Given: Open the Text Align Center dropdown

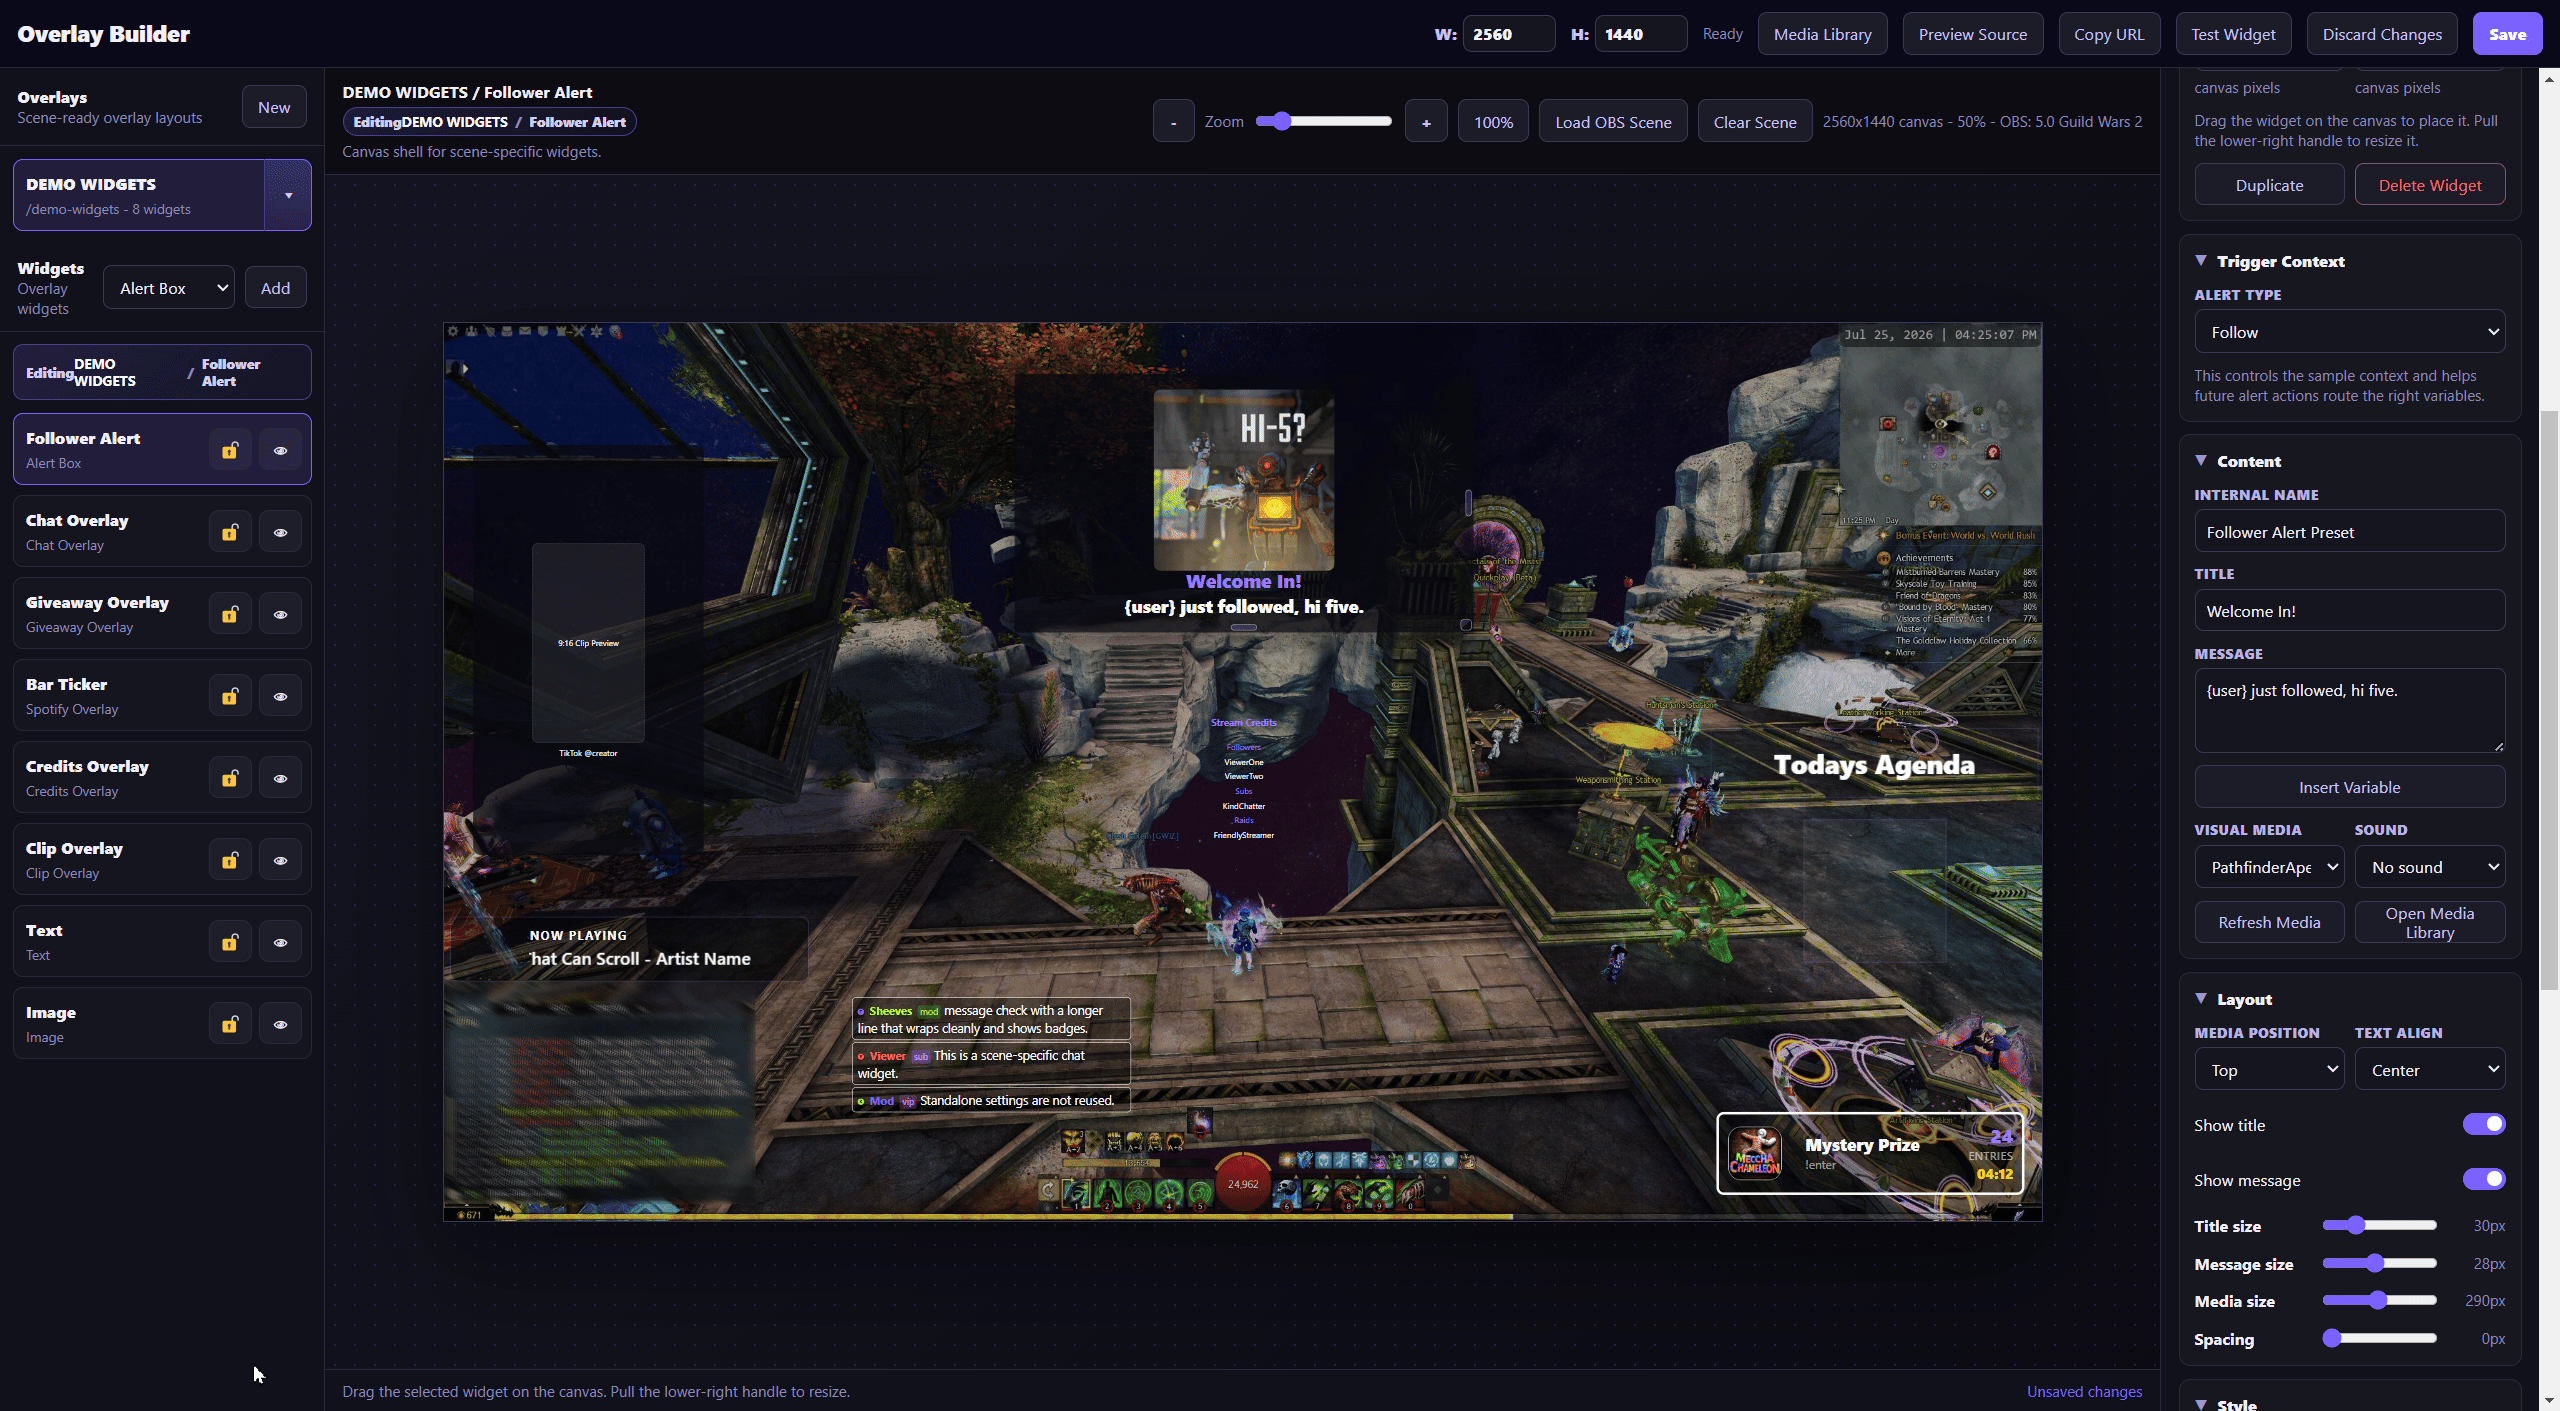Looking at the screenshot, I should tap(2430, 1070).
